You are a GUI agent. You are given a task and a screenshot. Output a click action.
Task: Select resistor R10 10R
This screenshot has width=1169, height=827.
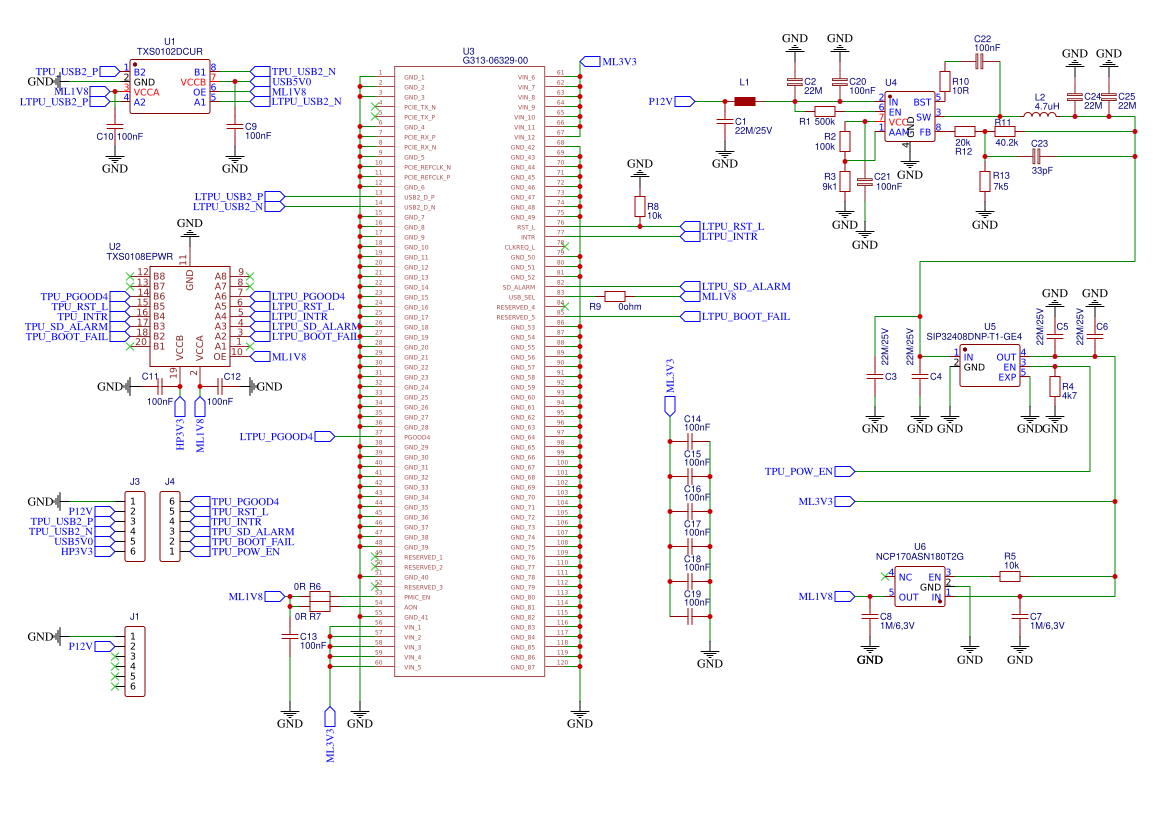pyautogui.click(x=945, y=81)
